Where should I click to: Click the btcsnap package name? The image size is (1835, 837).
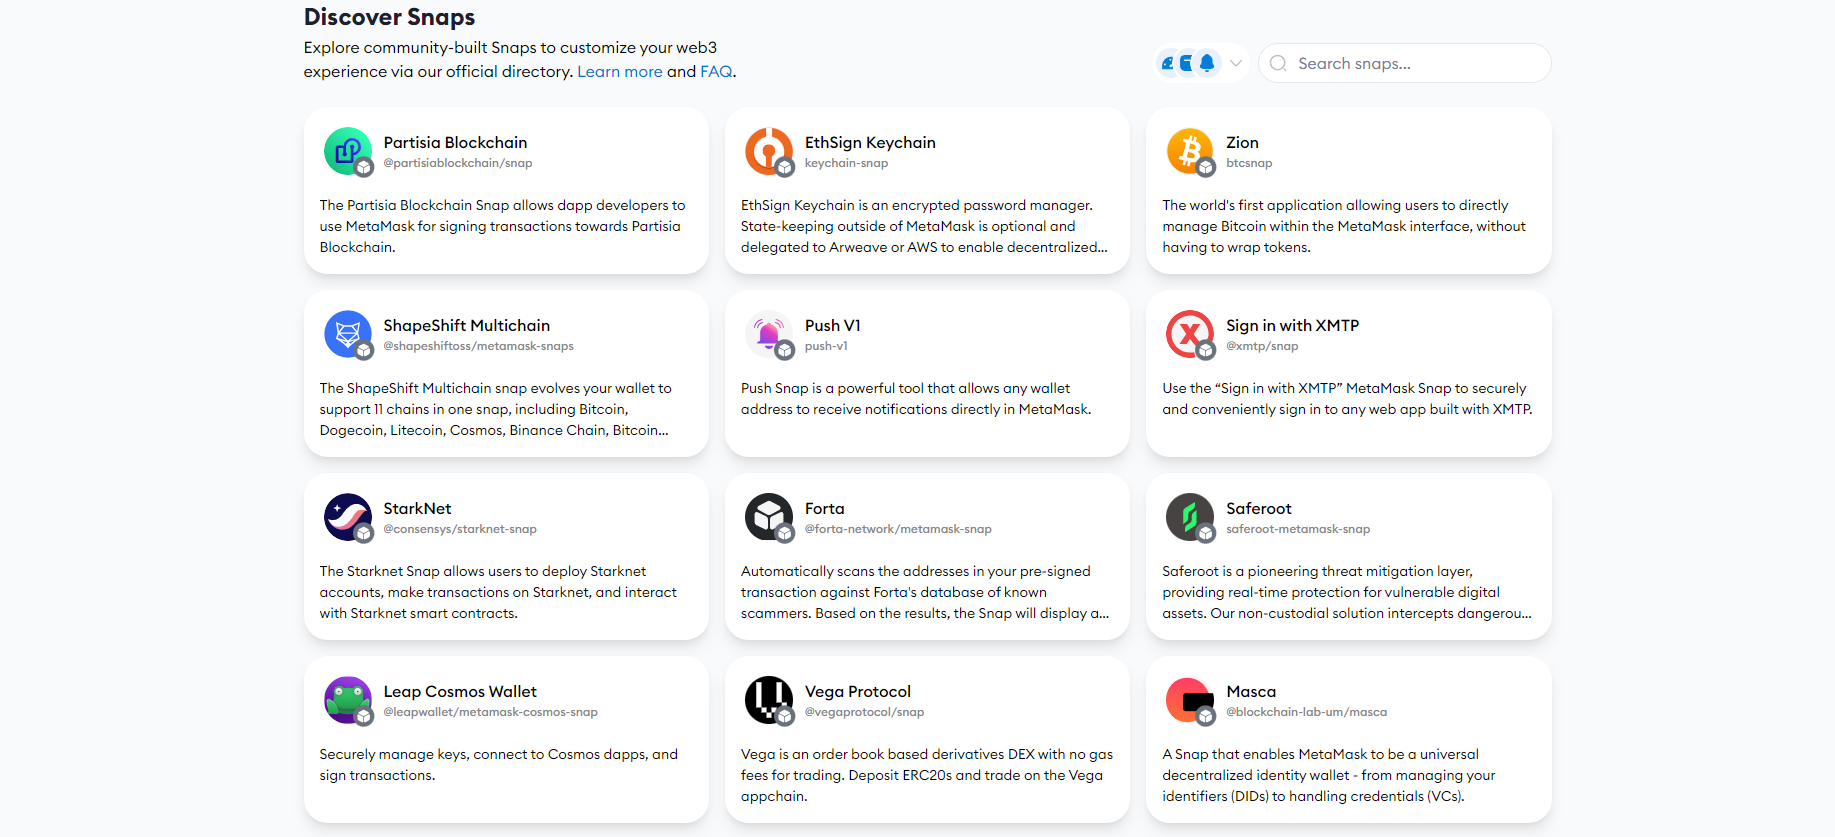[x=1249, y=163]
